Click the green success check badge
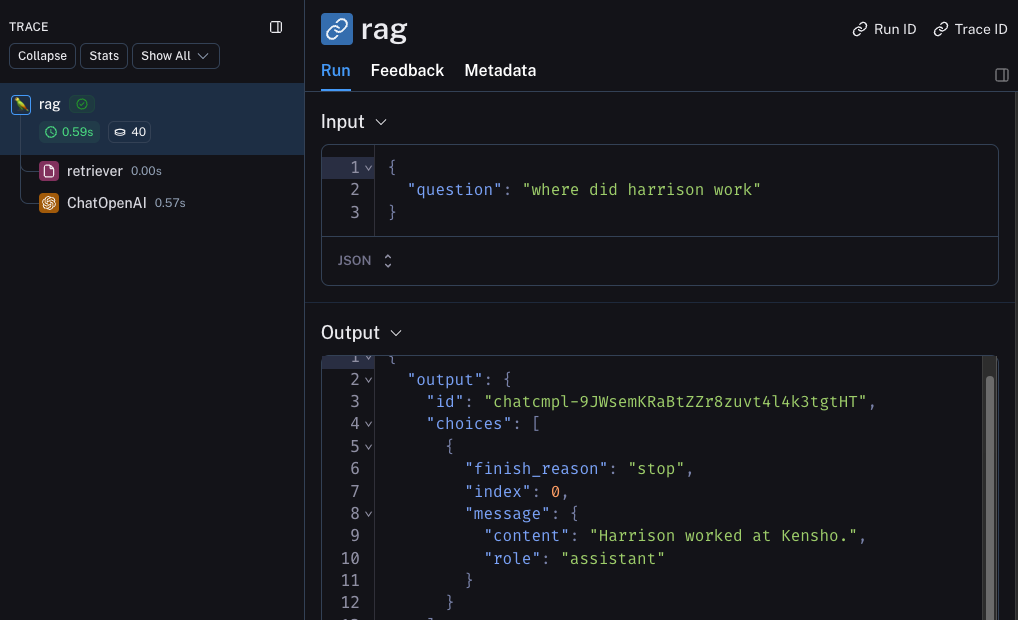This screenshot has height=620, width=1018. [82, 104]
